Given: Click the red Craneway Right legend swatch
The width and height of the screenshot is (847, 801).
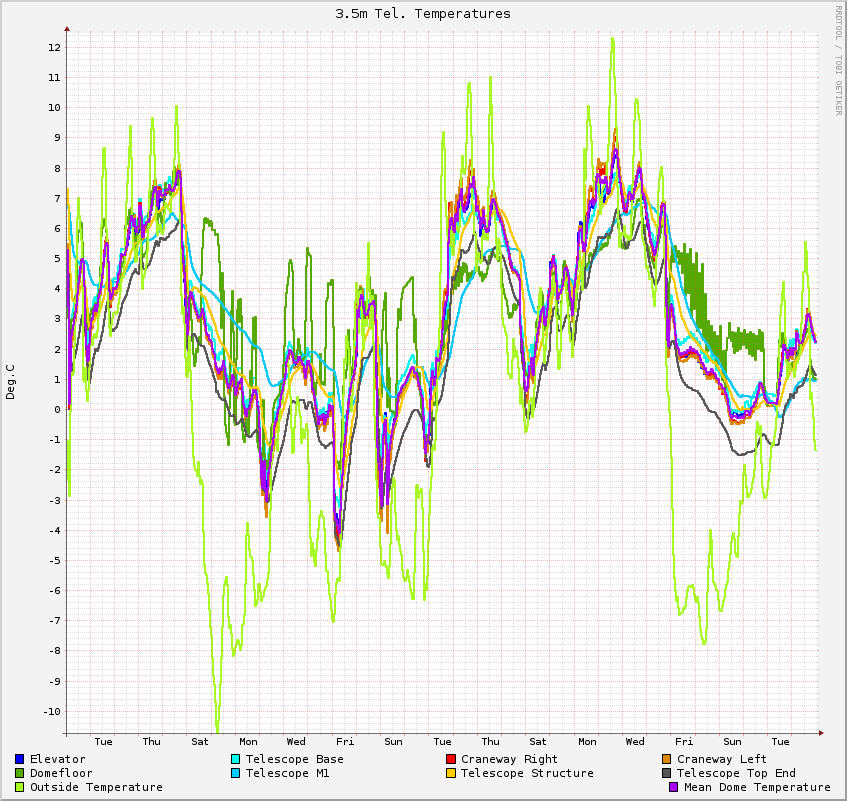Looking at the screenshot, I should 451,760.
